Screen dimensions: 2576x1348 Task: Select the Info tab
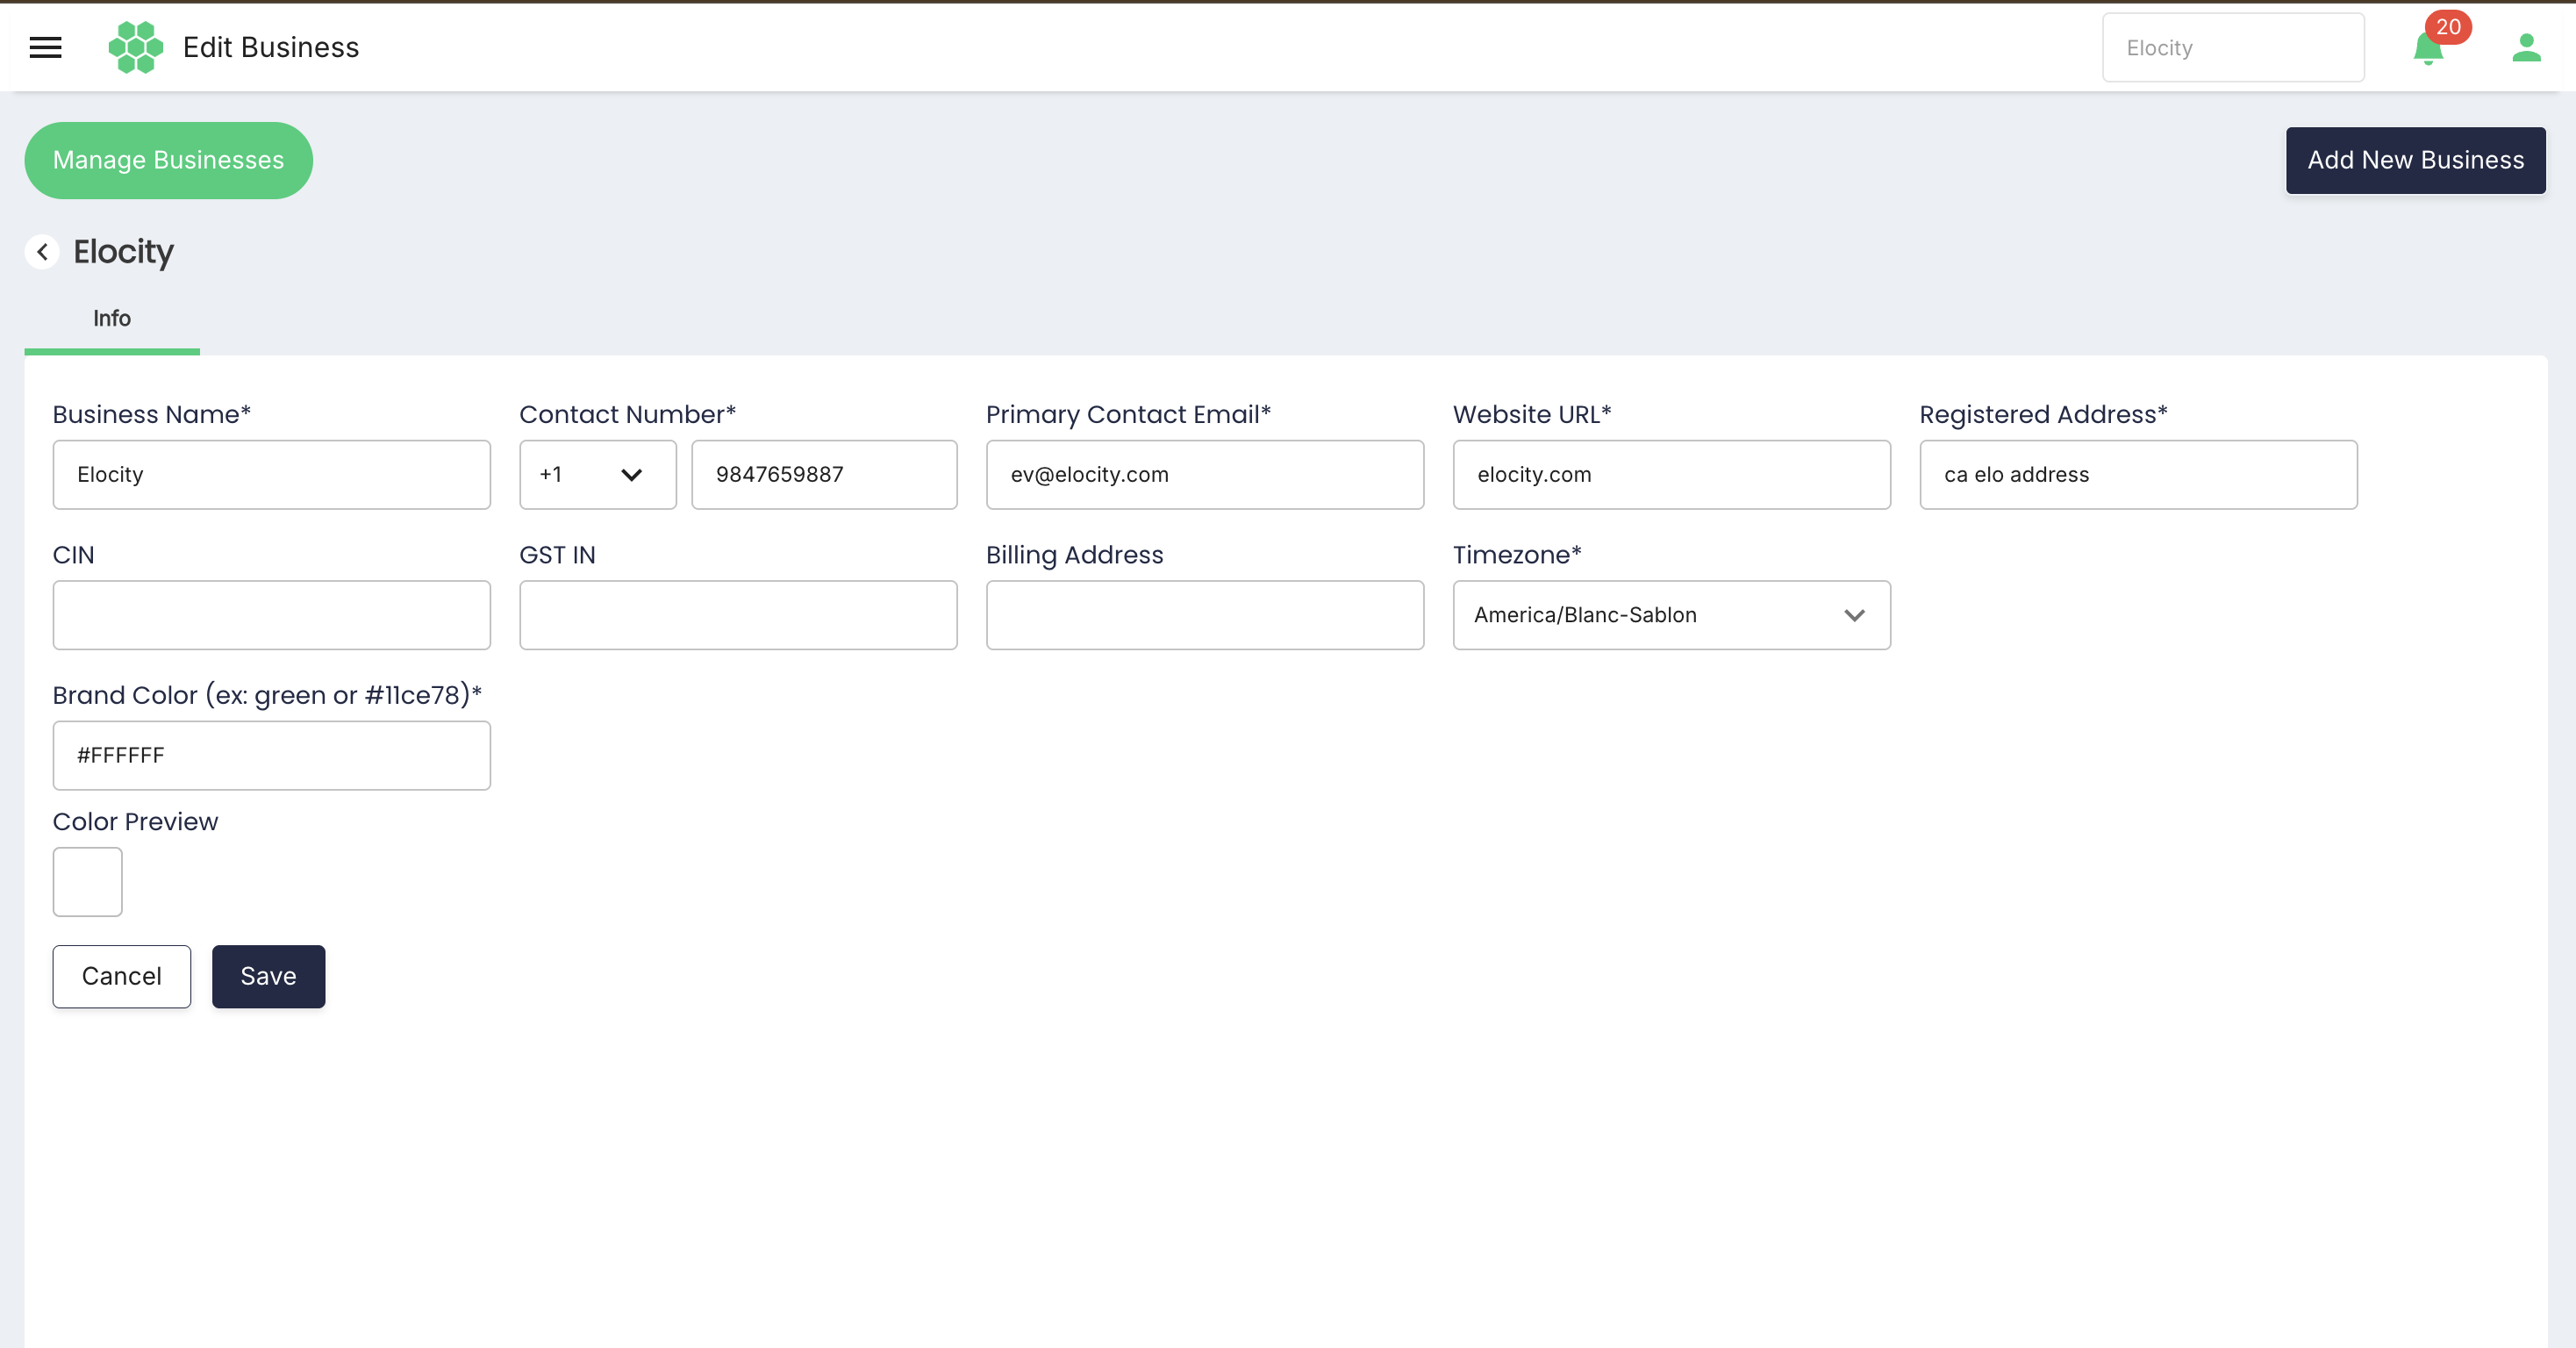point(112,318)
